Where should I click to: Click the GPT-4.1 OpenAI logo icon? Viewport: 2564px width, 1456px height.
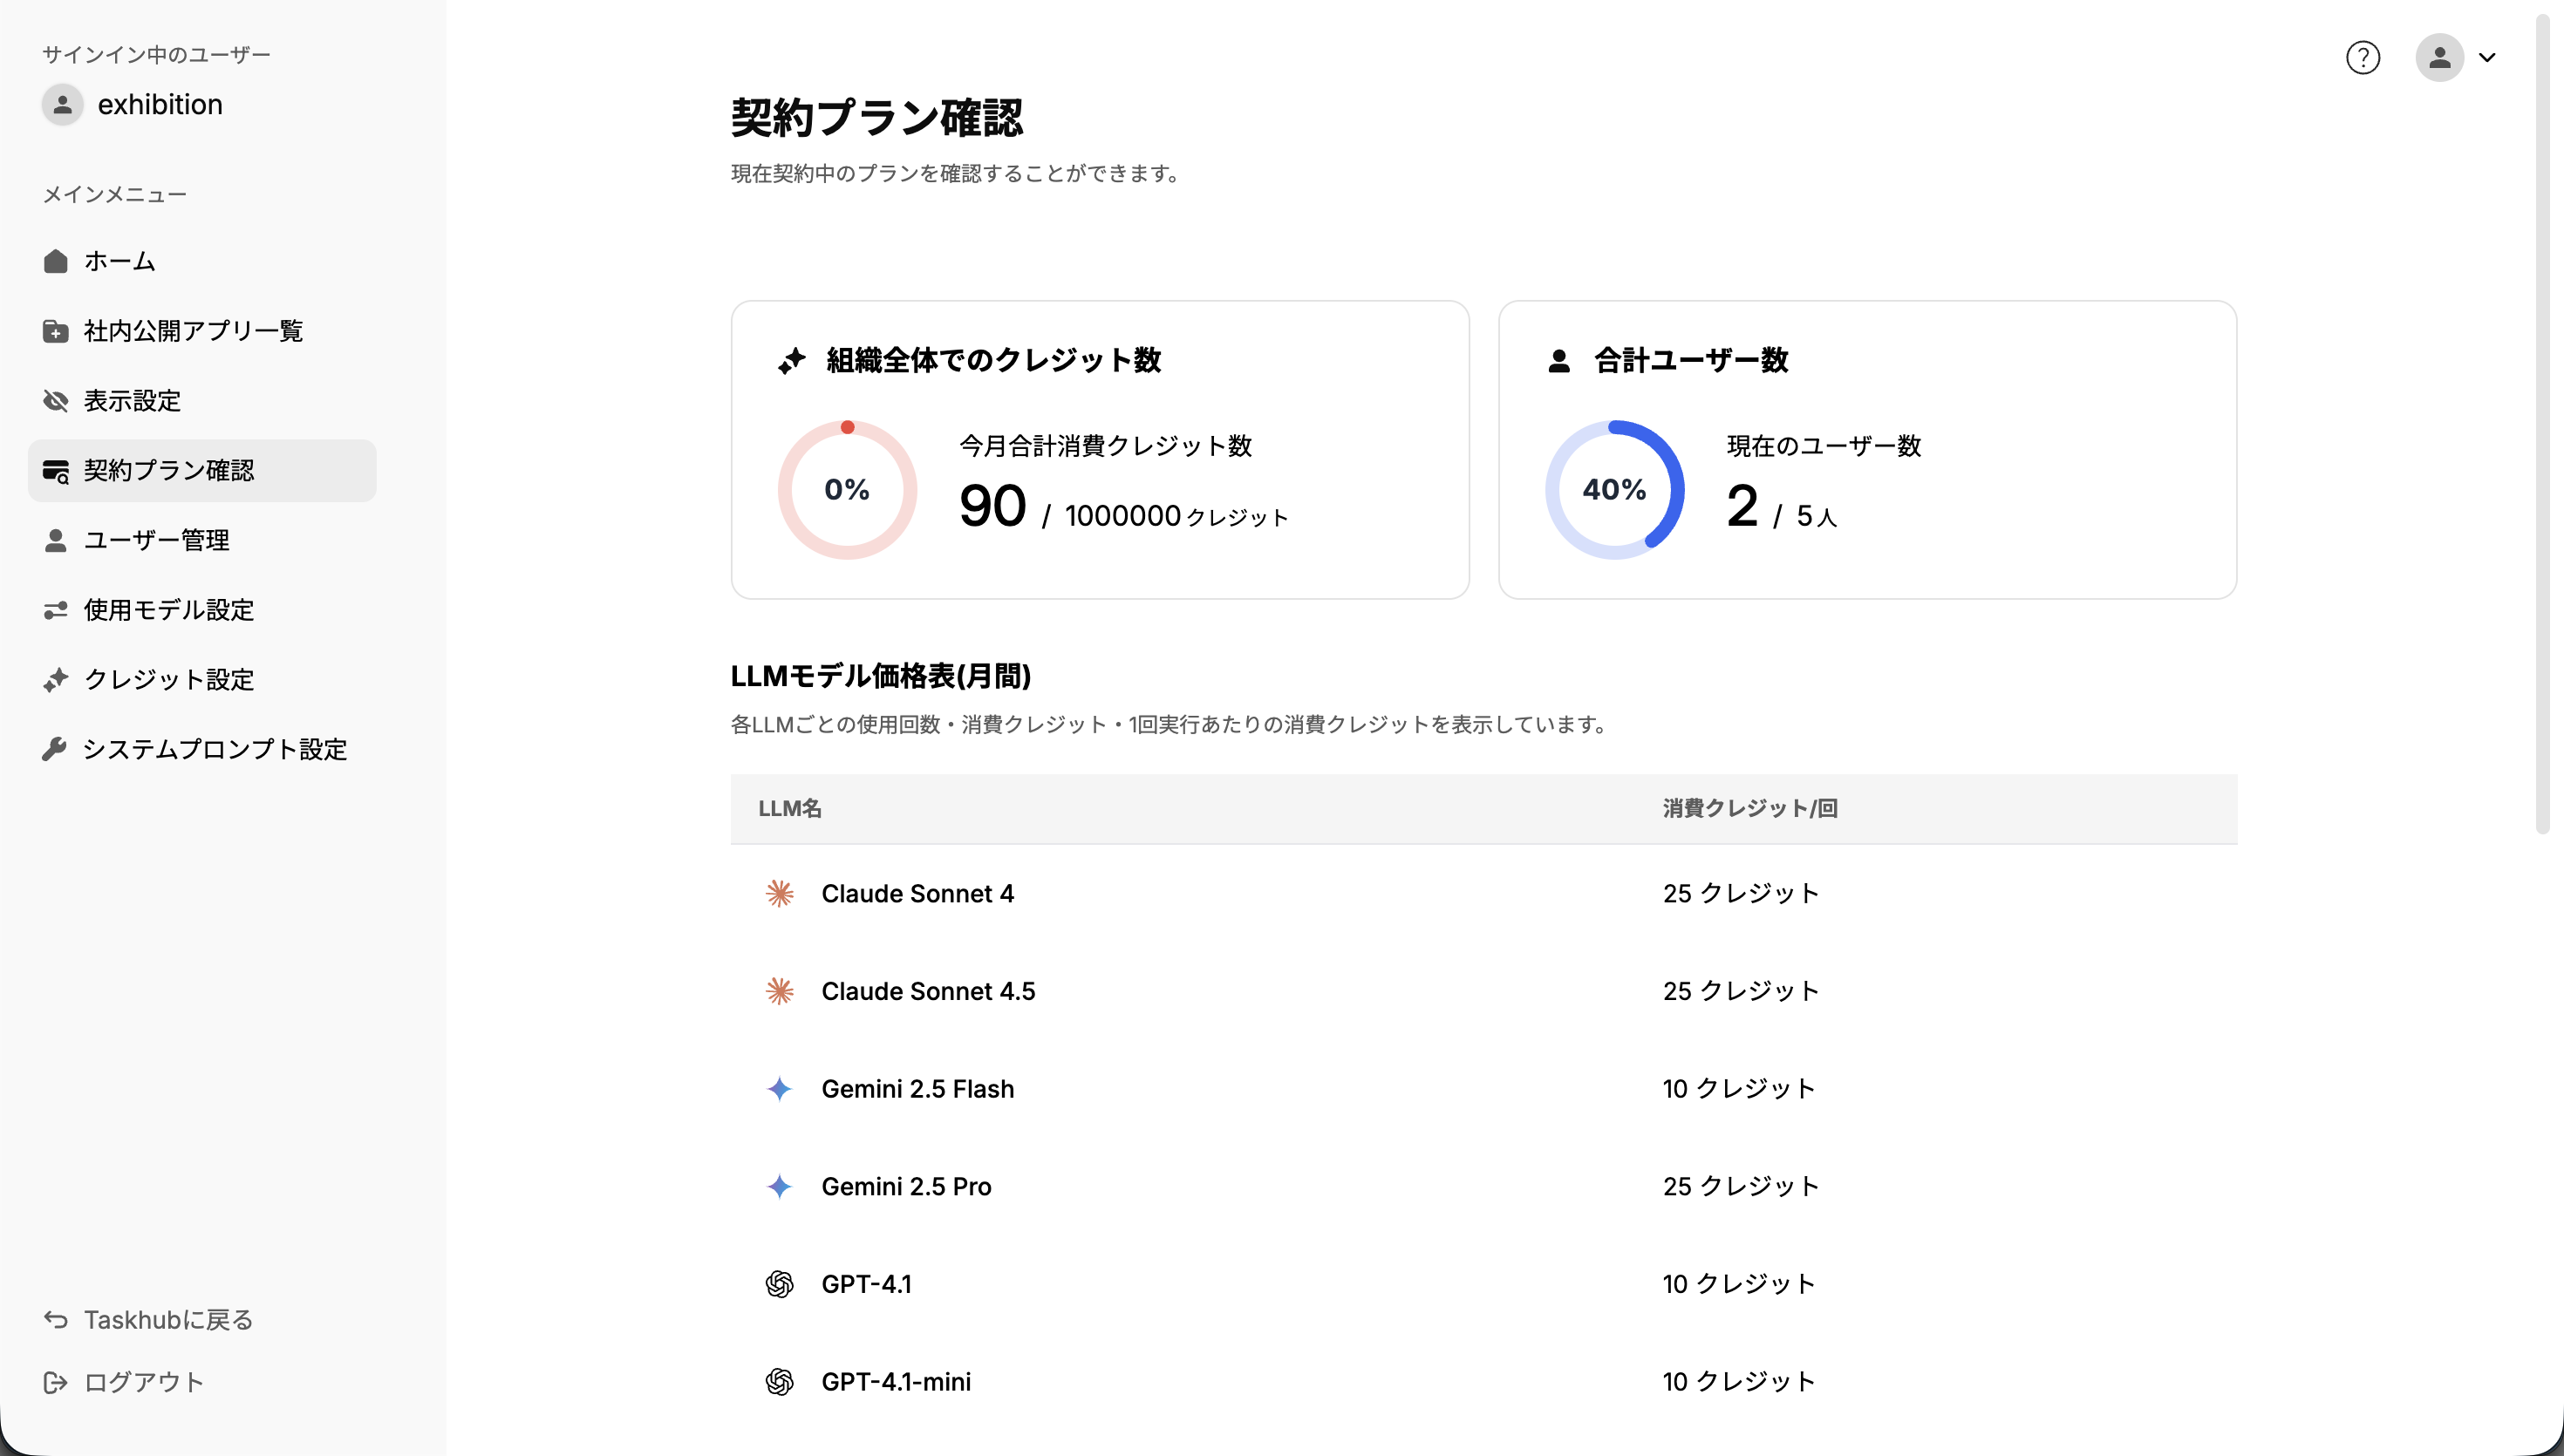pyautogui.click(x=779, y=1284)
